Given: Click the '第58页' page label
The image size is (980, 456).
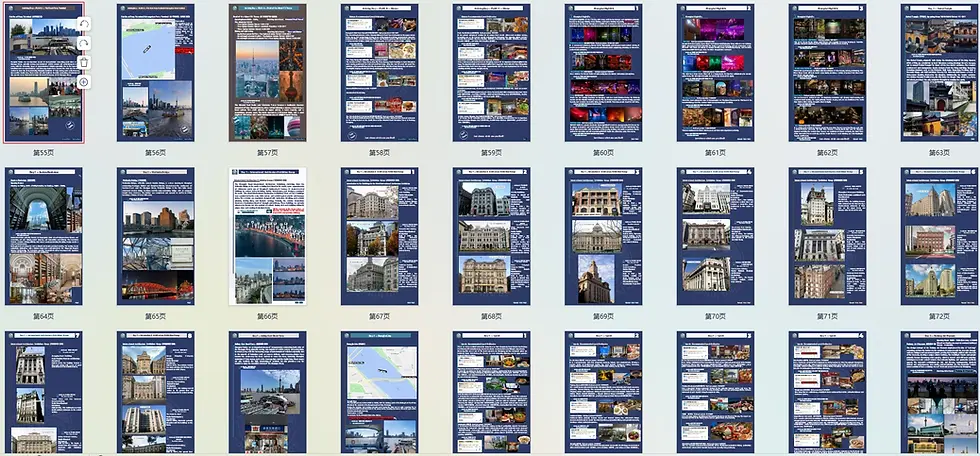Looking at the screenshot, I should pyautogui.click(x=379, y=152).
